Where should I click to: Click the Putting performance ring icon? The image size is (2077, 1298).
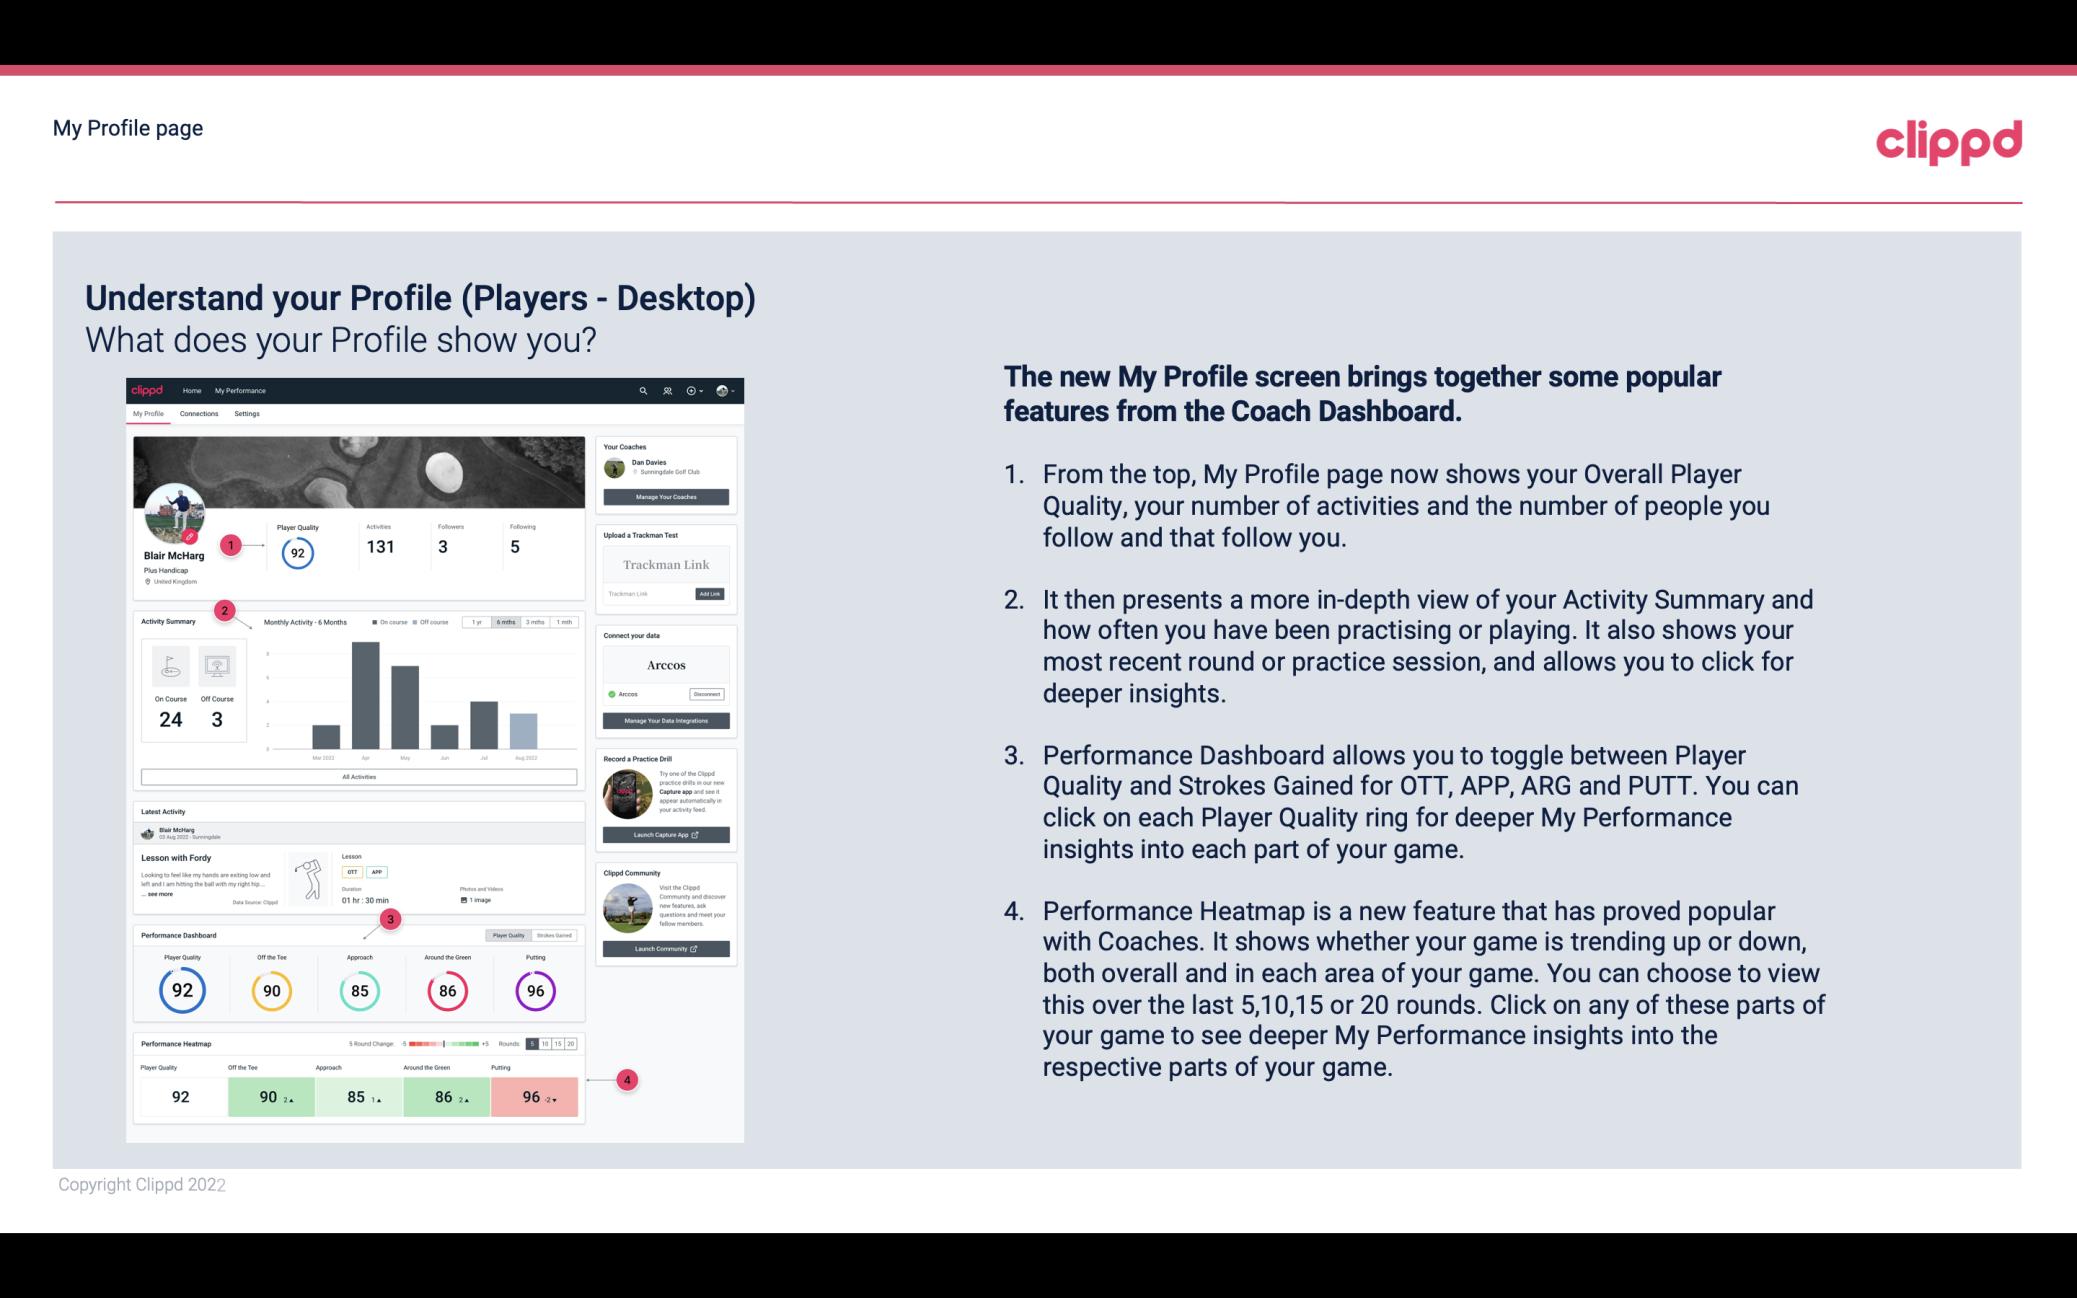coord(534,988)
